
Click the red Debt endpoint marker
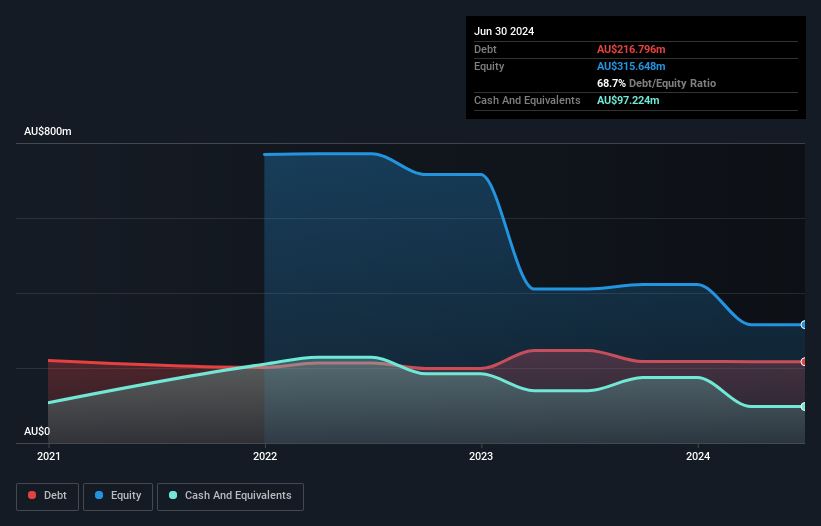click(804, 362)
